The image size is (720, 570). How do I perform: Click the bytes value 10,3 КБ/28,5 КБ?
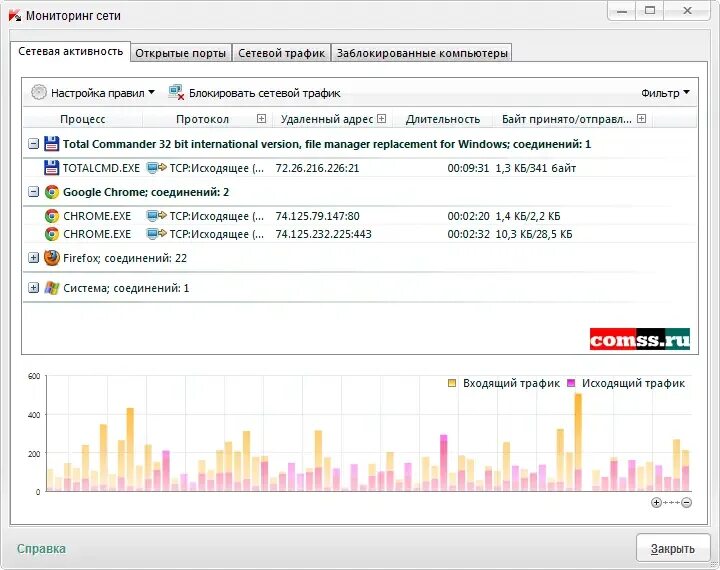coord(534,234)
